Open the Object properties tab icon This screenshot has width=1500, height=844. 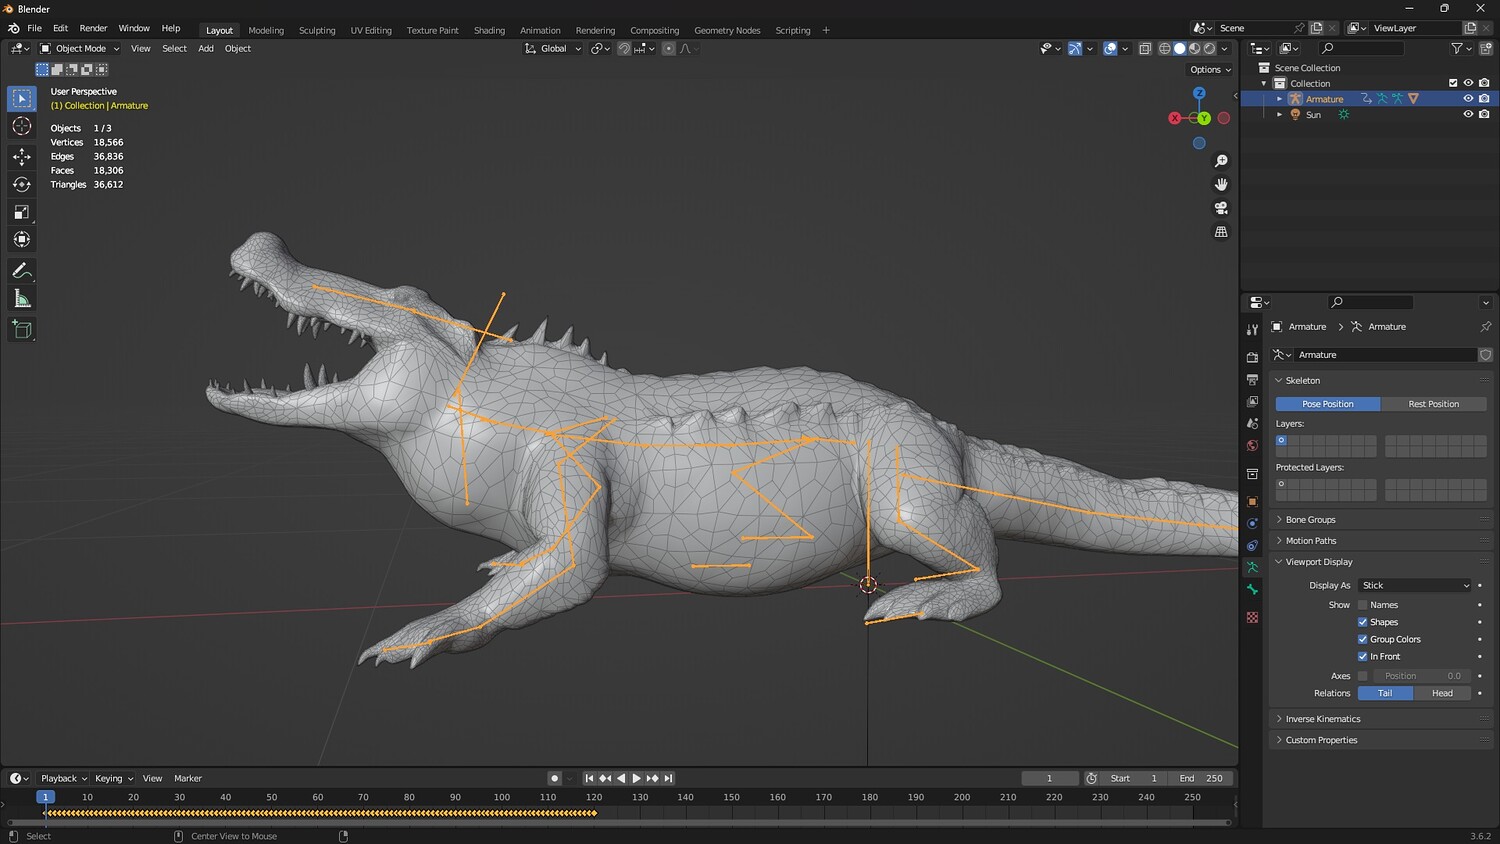pyautogui.click(x=1252, y=501)
